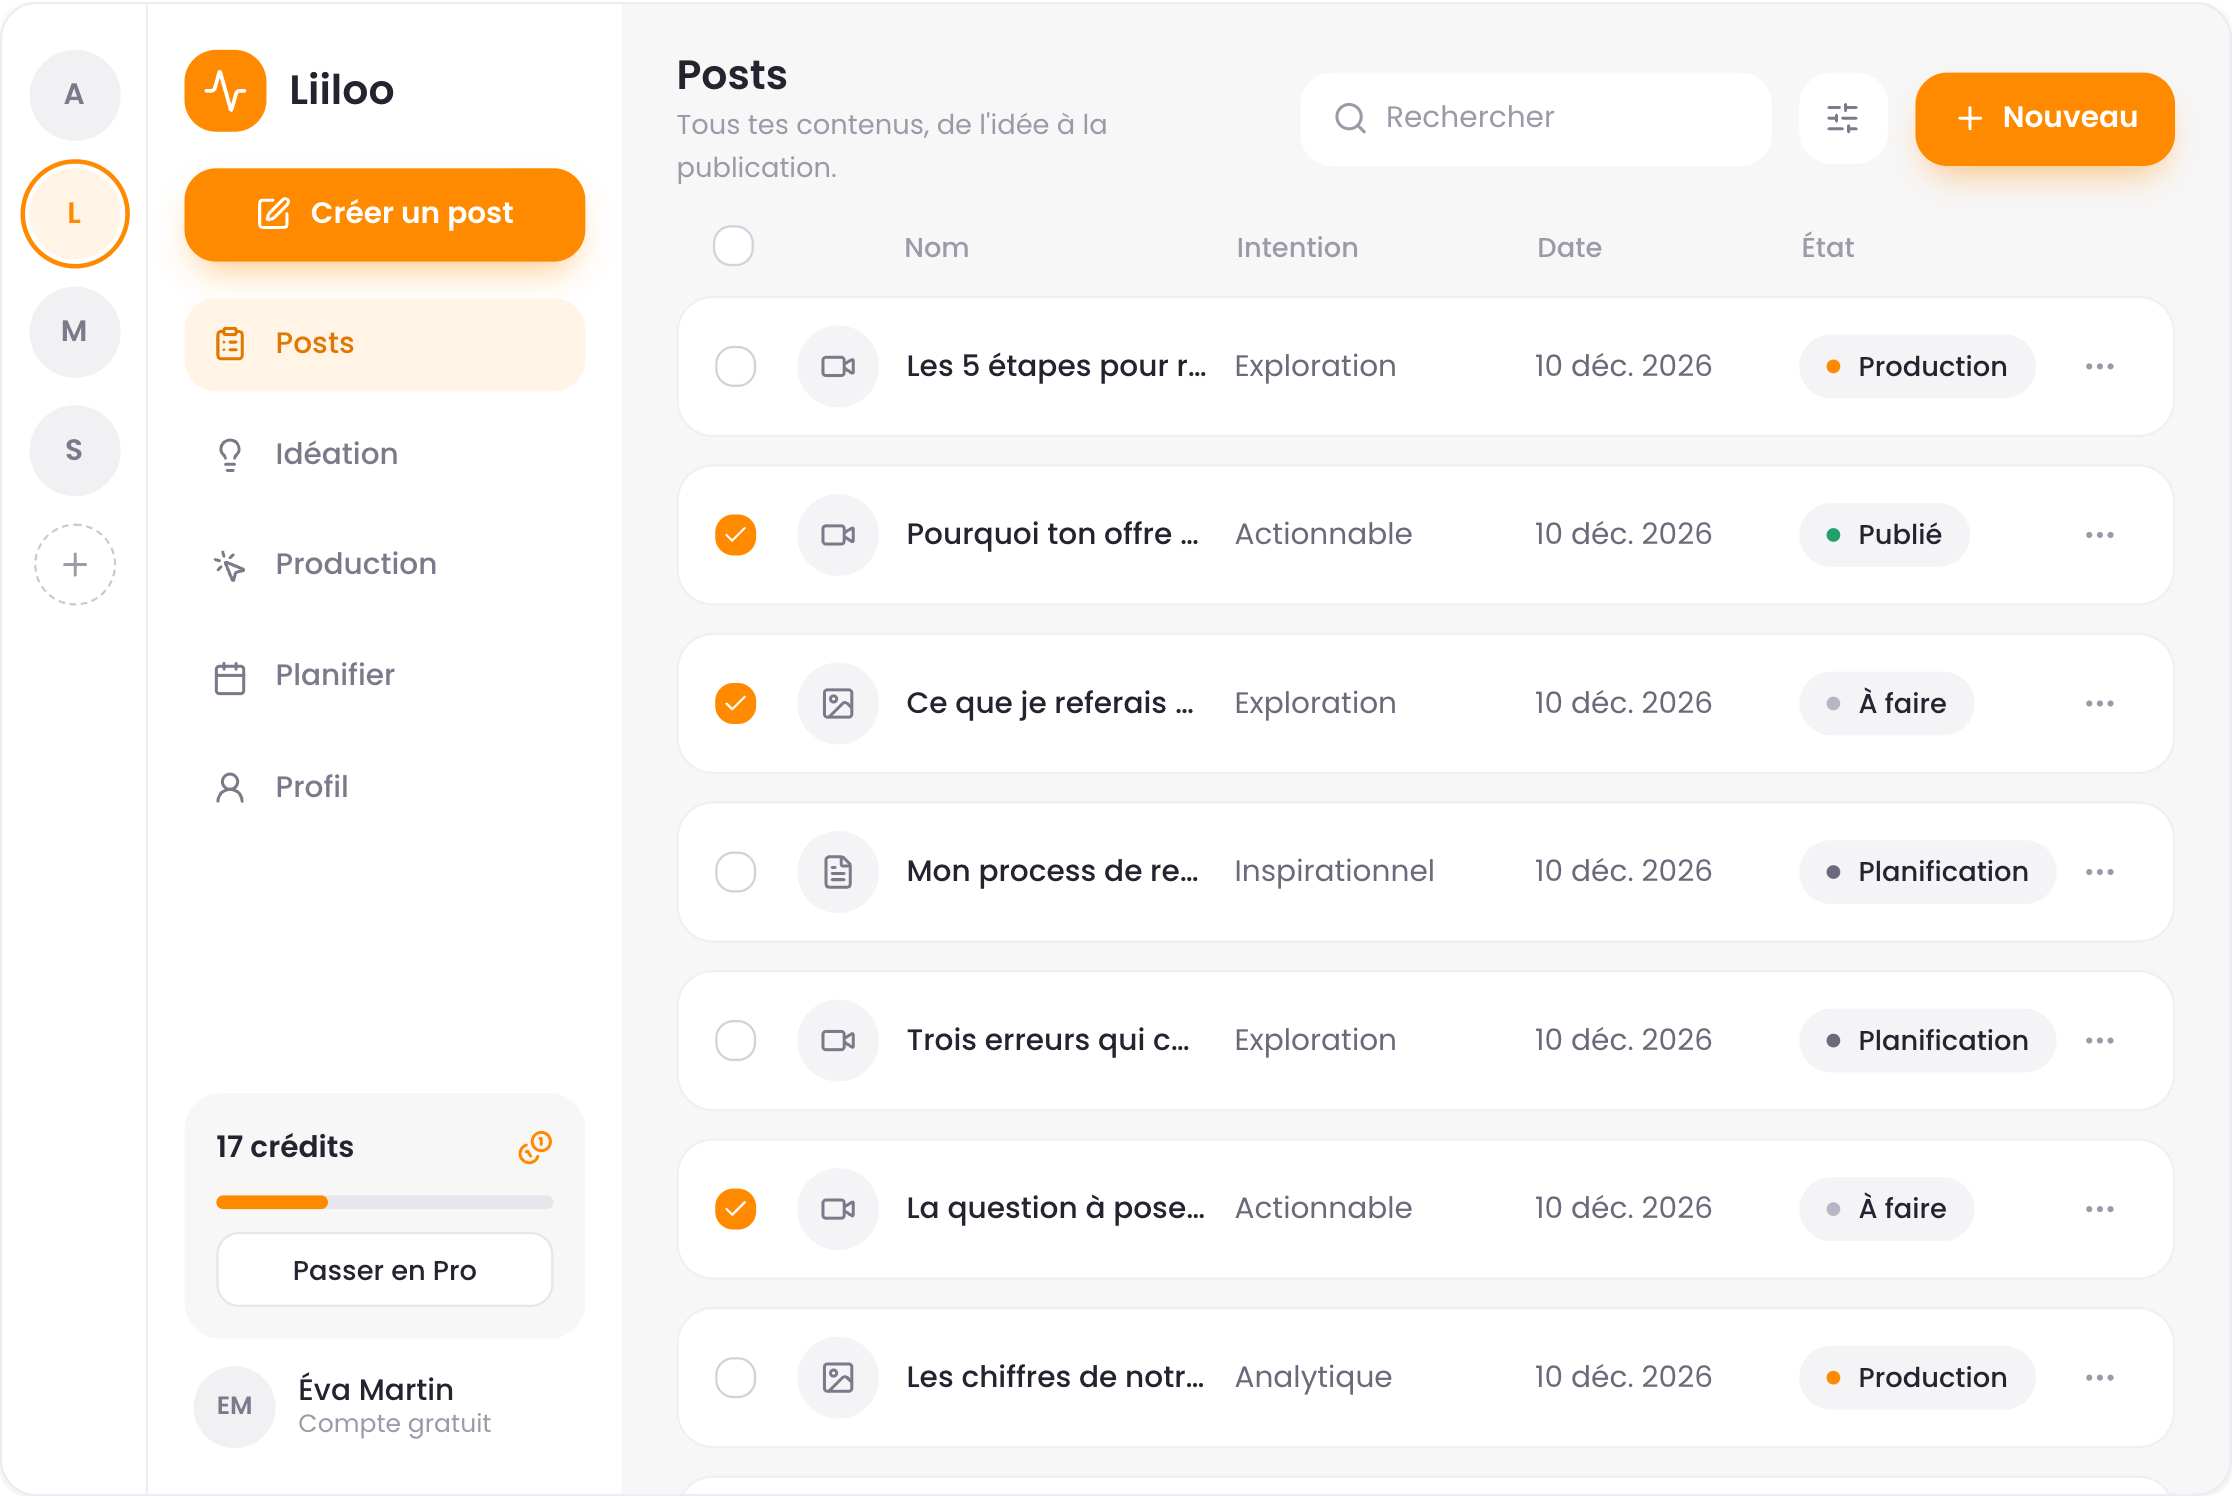Open the Profil sidebar link

point(385,787)
